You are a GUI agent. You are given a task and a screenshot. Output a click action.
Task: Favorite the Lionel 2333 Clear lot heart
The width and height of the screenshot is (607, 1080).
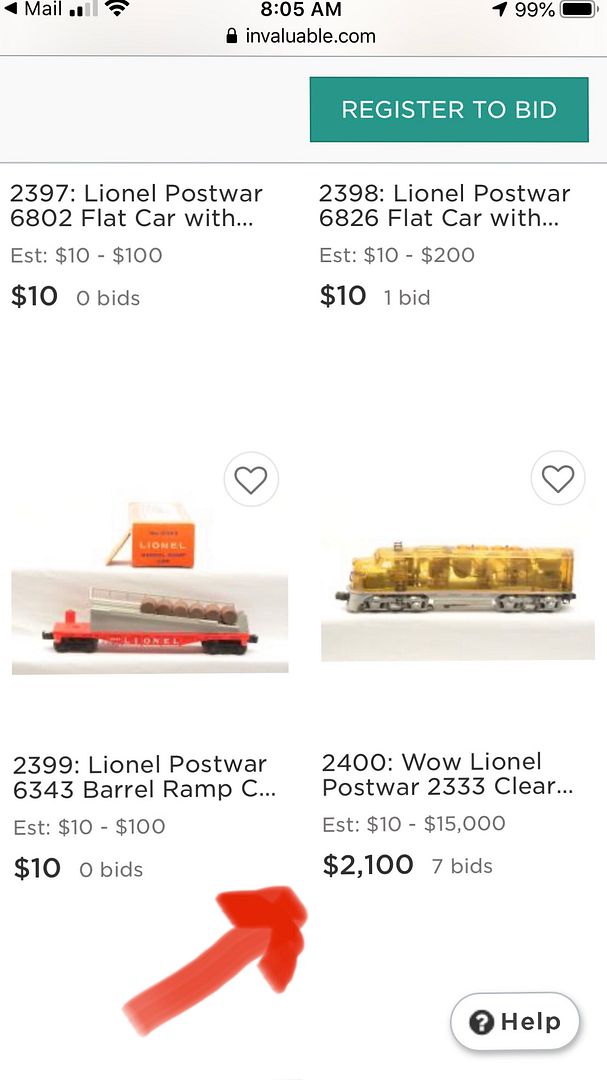pos(557,479)
